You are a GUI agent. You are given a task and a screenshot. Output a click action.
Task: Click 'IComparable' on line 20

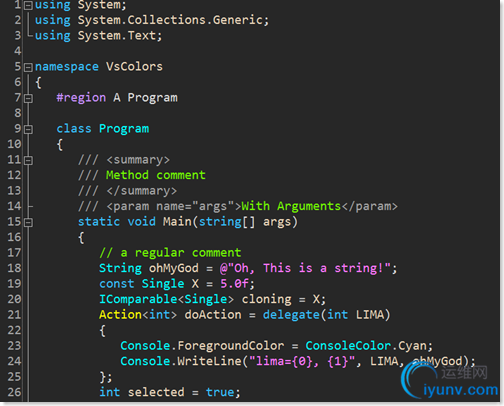pyautogui.click(x=138, y=299)
